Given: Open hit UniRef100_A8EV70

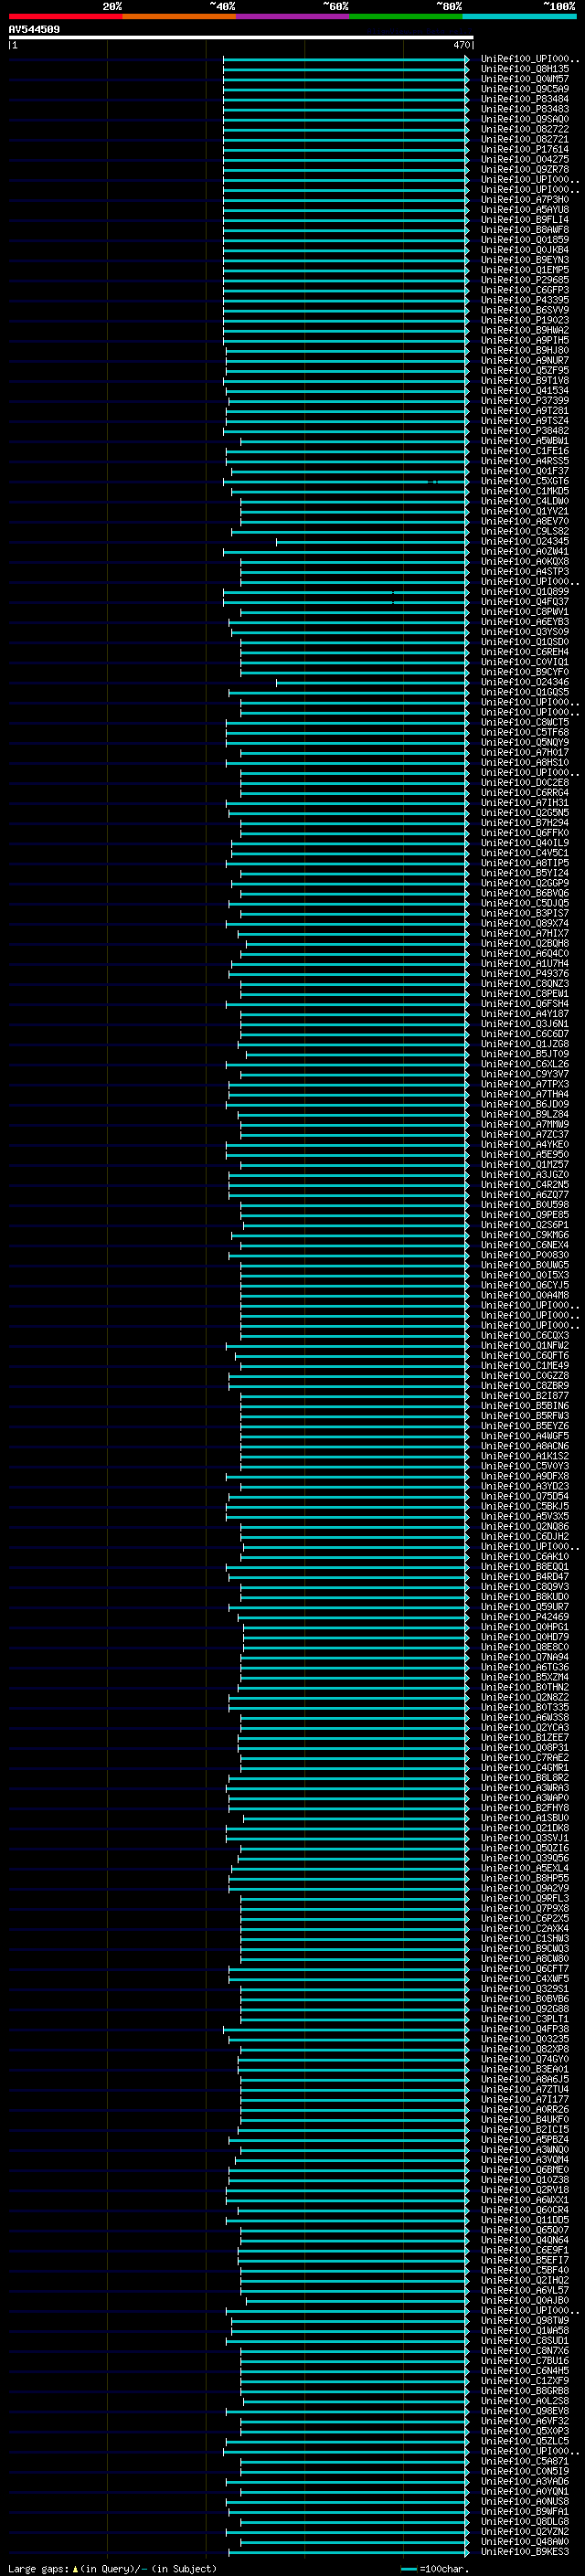Looking at the screenshot, I should click(x=524, y=521).
